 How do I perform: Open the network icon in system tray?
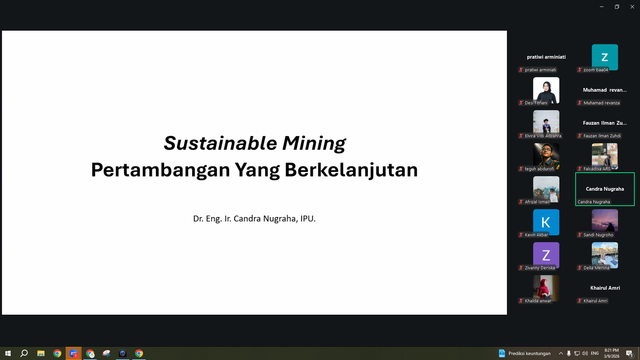pos(577,353)
